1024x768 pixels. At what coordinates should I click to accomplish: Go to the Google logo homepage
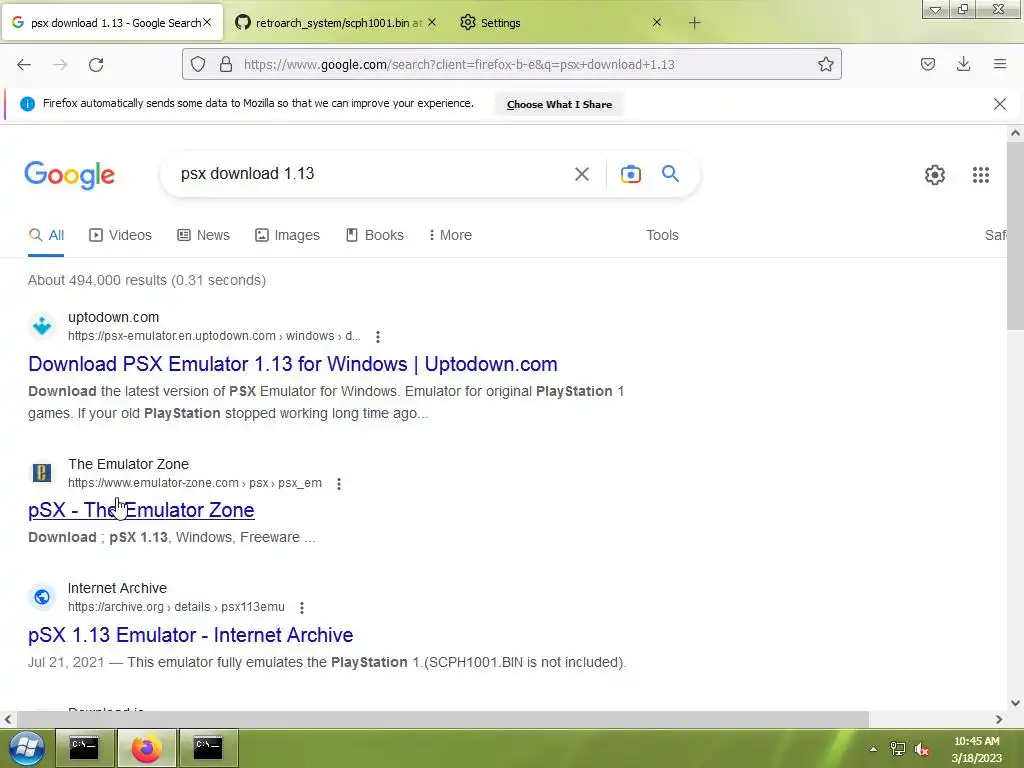[x=69, y=175]
